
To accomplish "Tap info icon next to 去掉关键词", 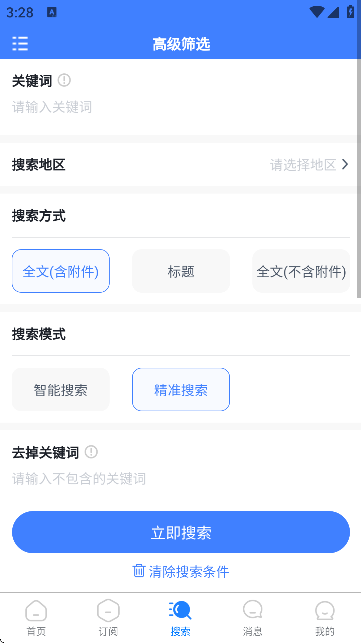I will click(91, 452).
